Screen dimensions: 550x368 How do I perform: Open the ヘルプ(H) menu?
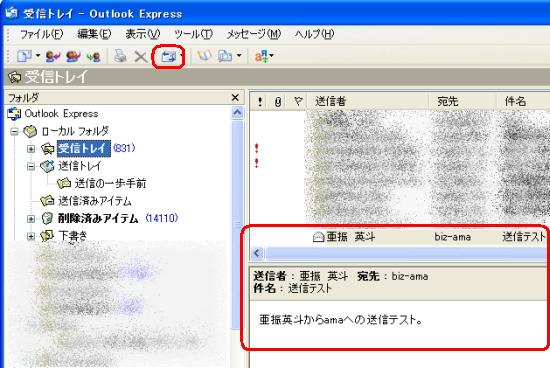point(314,34)
